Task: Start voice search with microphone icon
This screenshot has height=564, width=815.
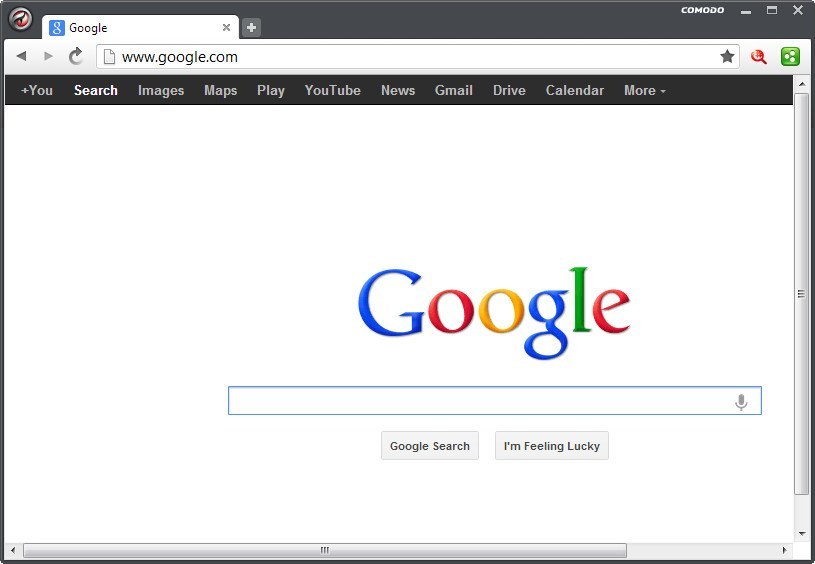Action: (x=741, y=402)
